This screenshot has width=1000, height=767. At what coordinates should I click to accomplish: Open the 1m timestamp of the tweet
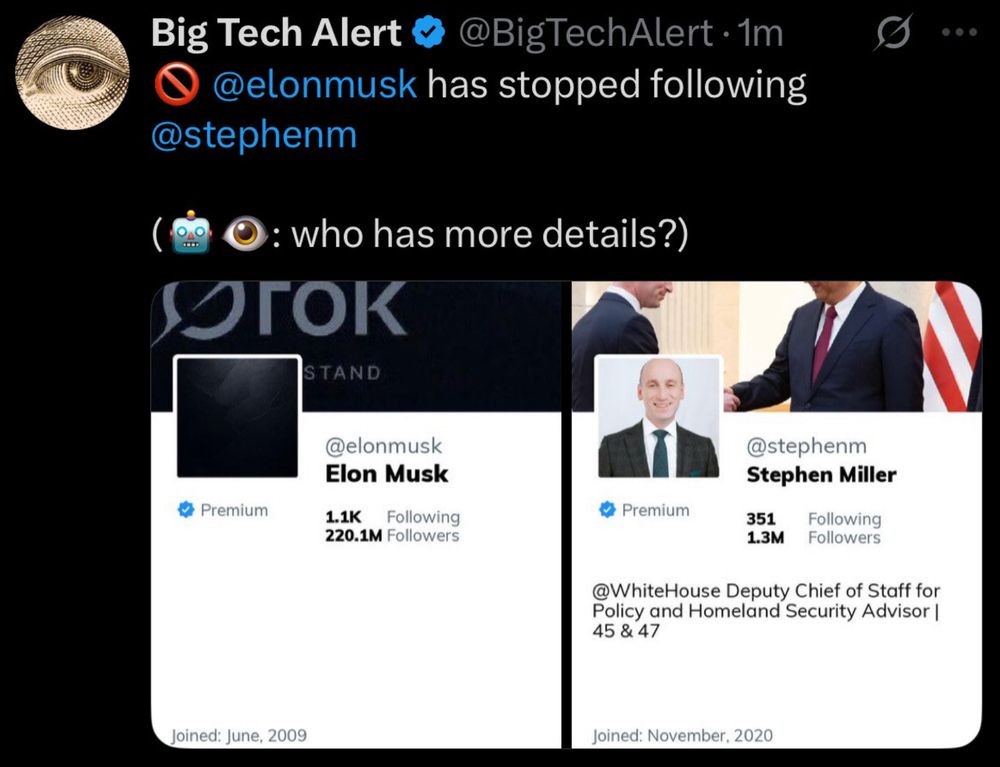tap(759, 33)
